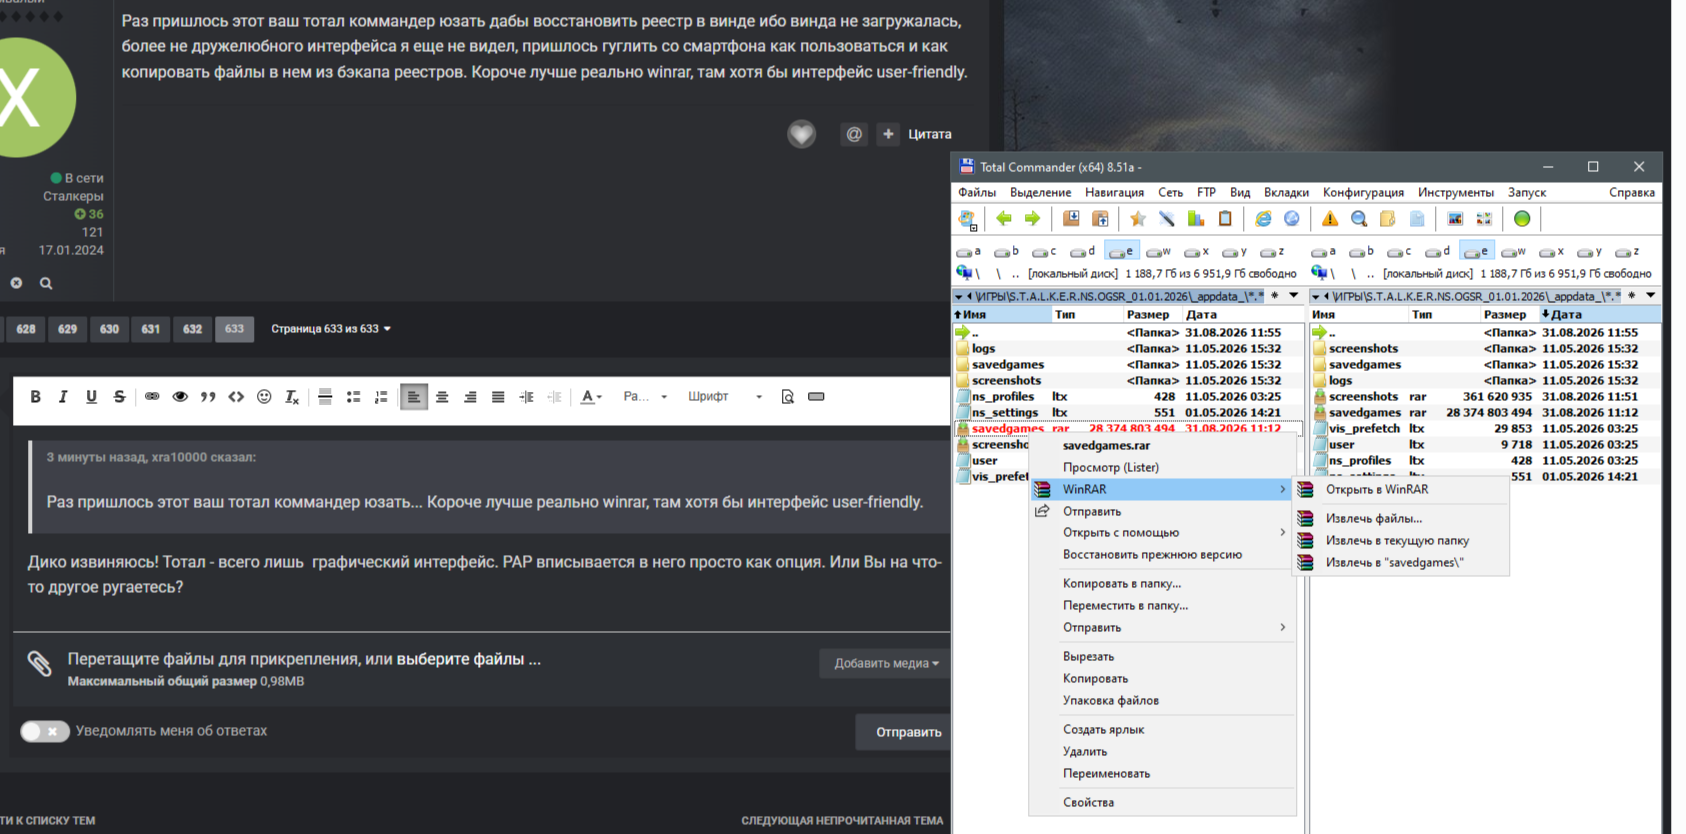Center-align text in the editor
The width and height of the screenshot is (1686, 834).
tap(442, 397)
